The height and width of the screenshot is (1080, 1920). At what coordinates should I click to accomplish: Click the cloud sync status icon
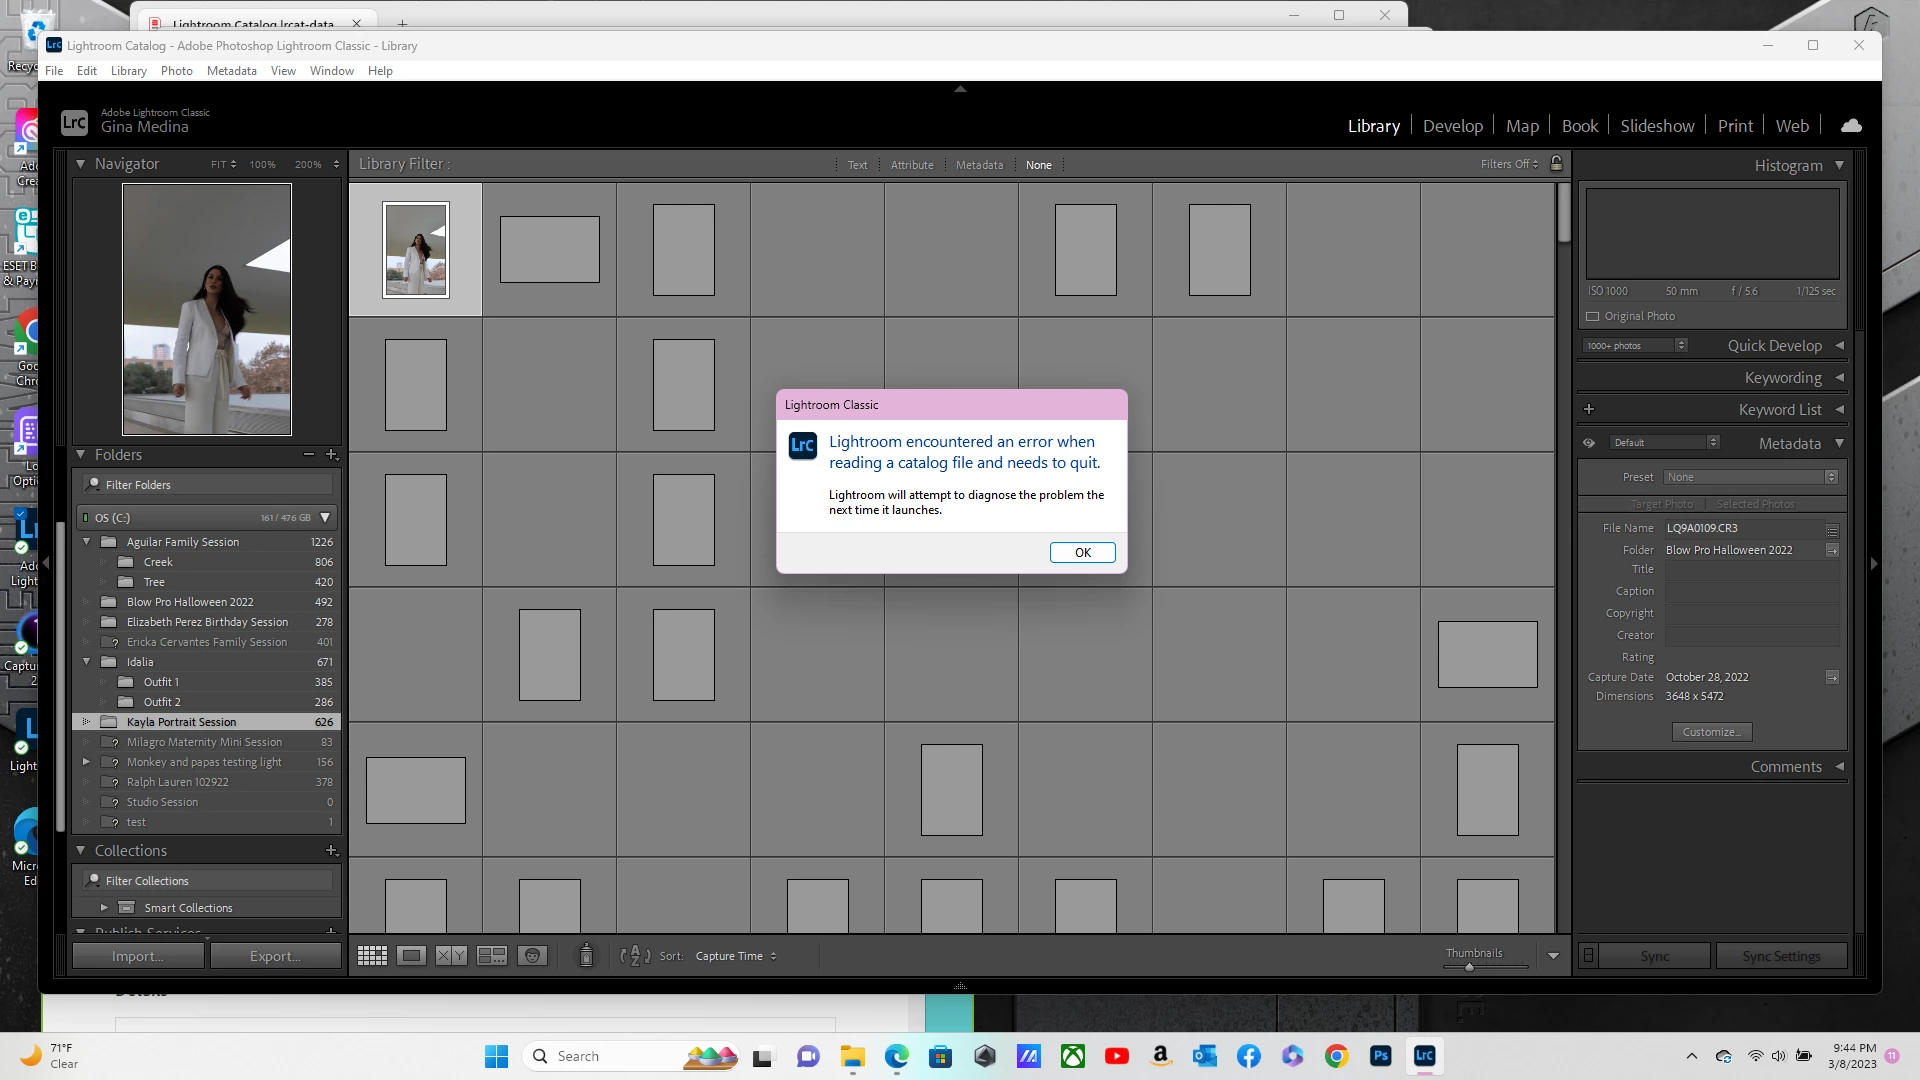coord(1851,126)
